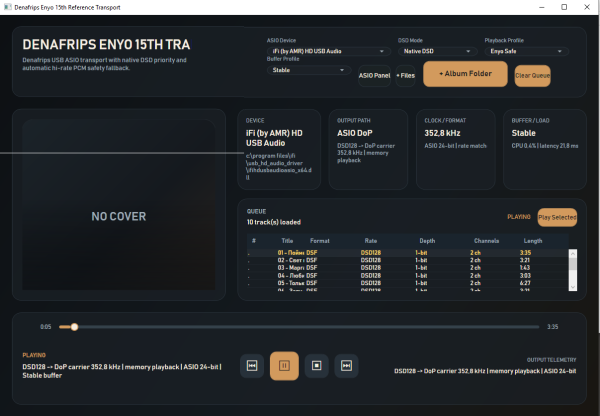Click the 1:43 length cell
Image resolution: width=600 pixels, height=416 pixels.
click(x=525, y=268)
